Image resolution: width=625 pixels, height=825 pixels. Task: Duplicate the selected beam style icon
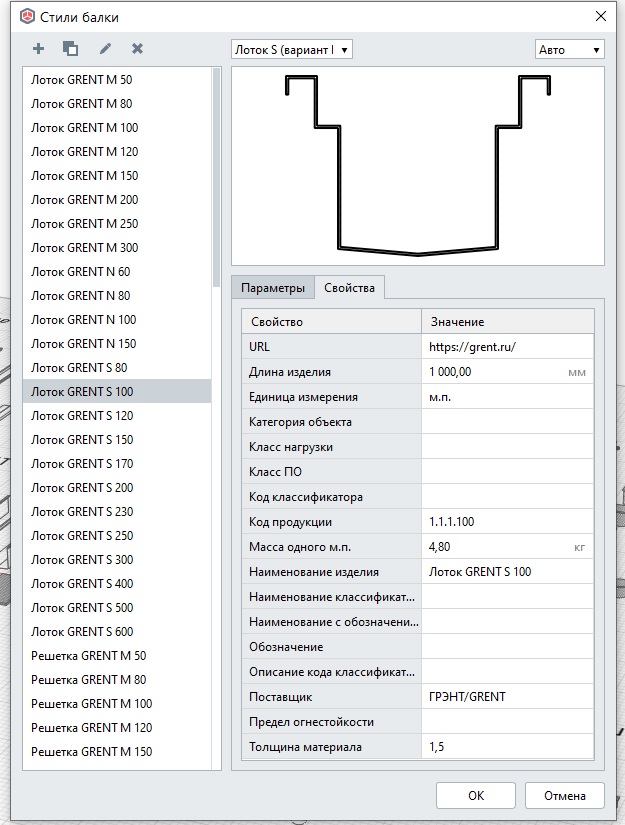click(70, 49)
